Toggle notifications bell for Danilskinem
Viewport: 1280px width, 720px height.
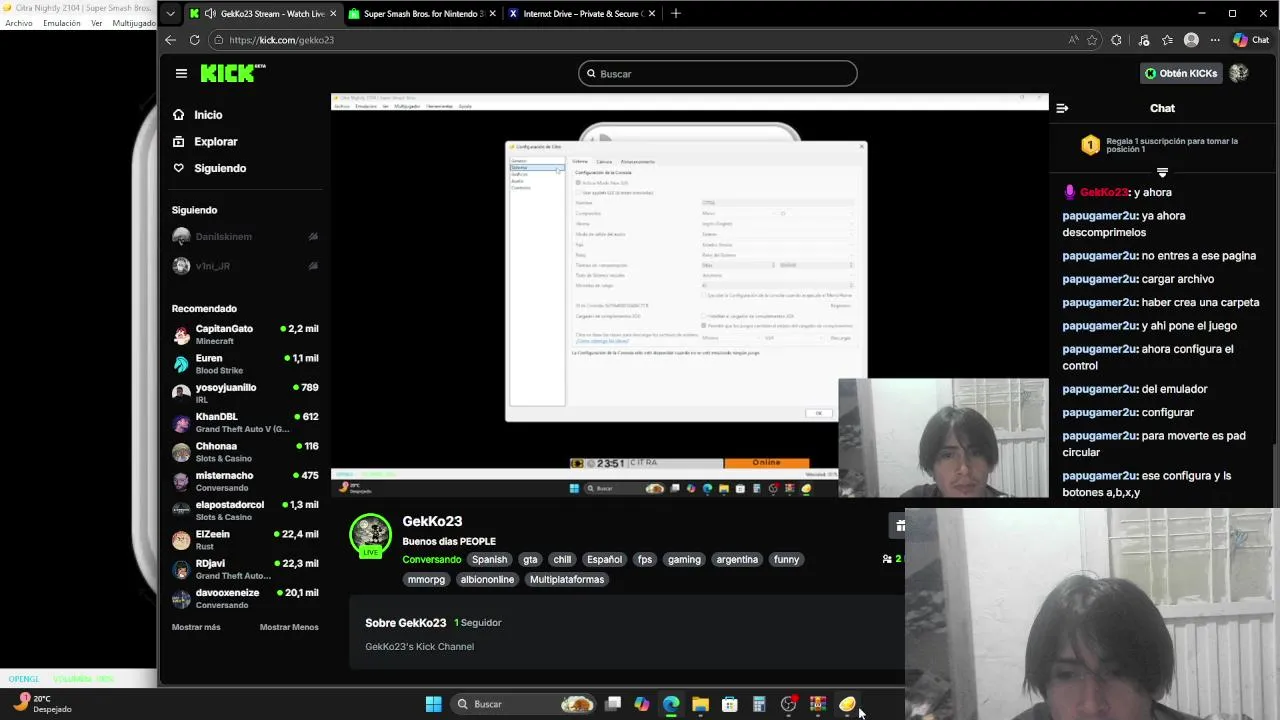click(313, 237)
